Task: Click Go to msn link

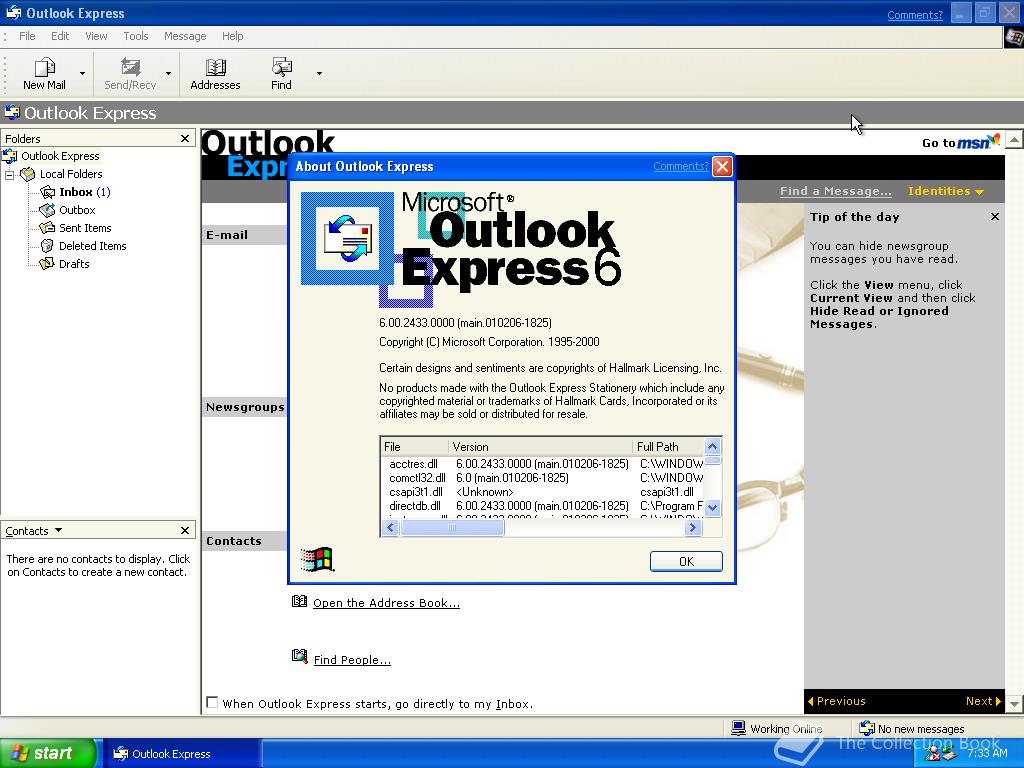Action: coord(961,142)
